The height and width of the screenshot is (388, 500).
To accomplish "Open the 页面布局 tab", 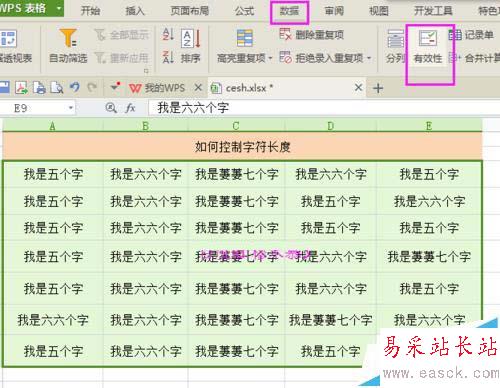I will [x=190, y=11].
